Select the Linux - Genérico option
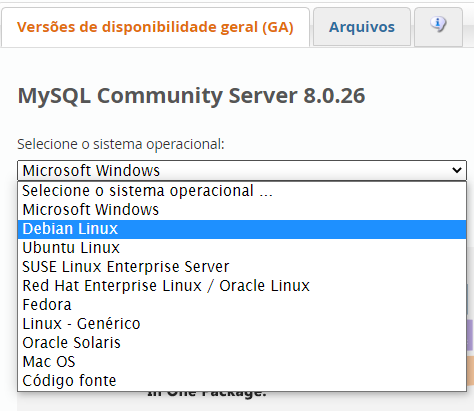The width and height of the screenshot is (474, 411). (242, 324)
